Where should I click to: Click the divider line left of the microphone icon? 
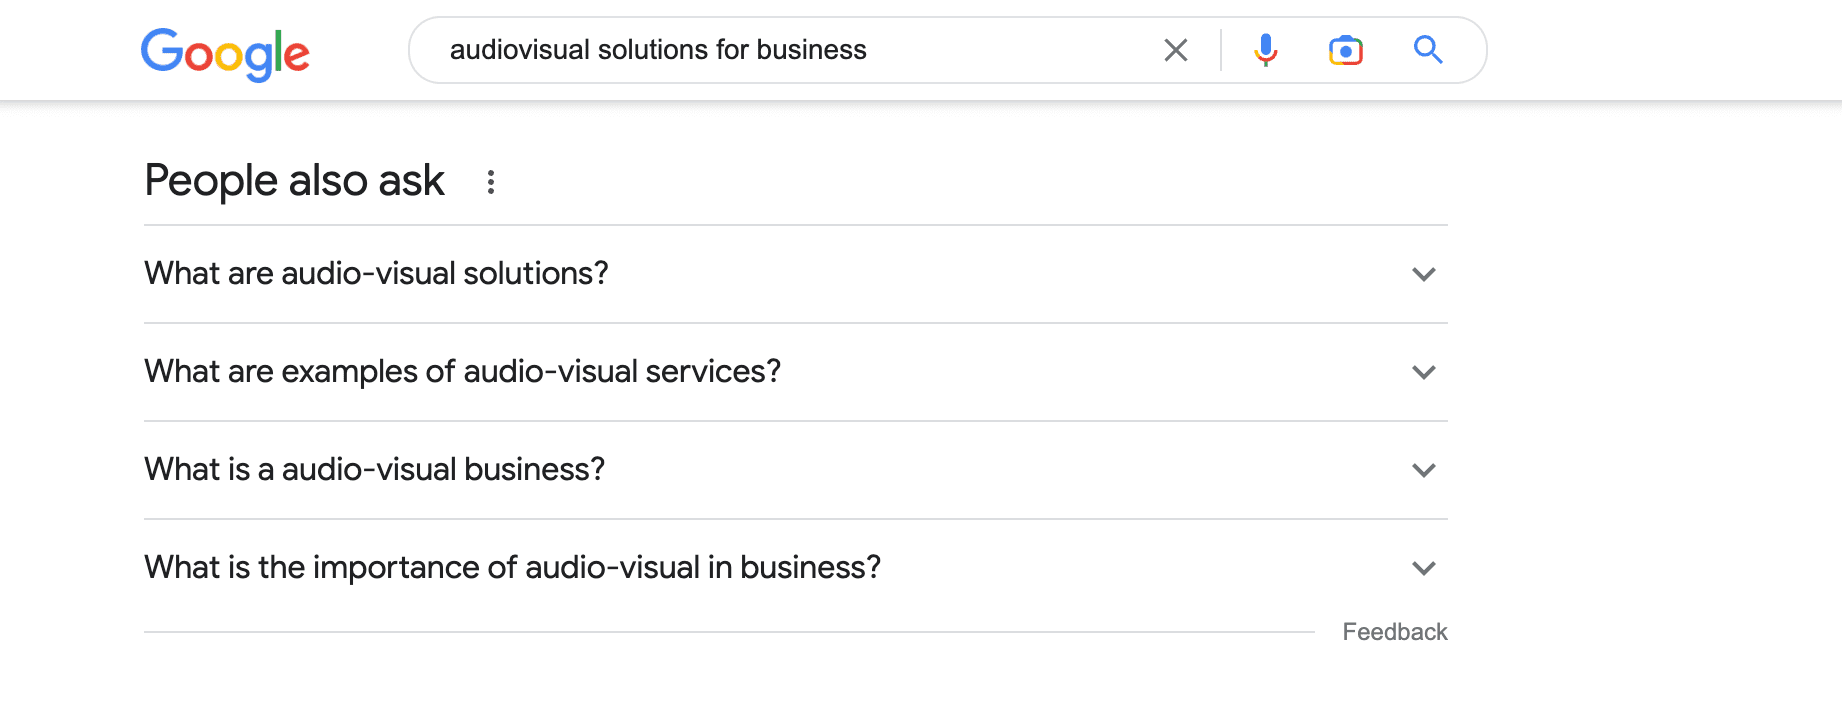tap(1221, 50)
